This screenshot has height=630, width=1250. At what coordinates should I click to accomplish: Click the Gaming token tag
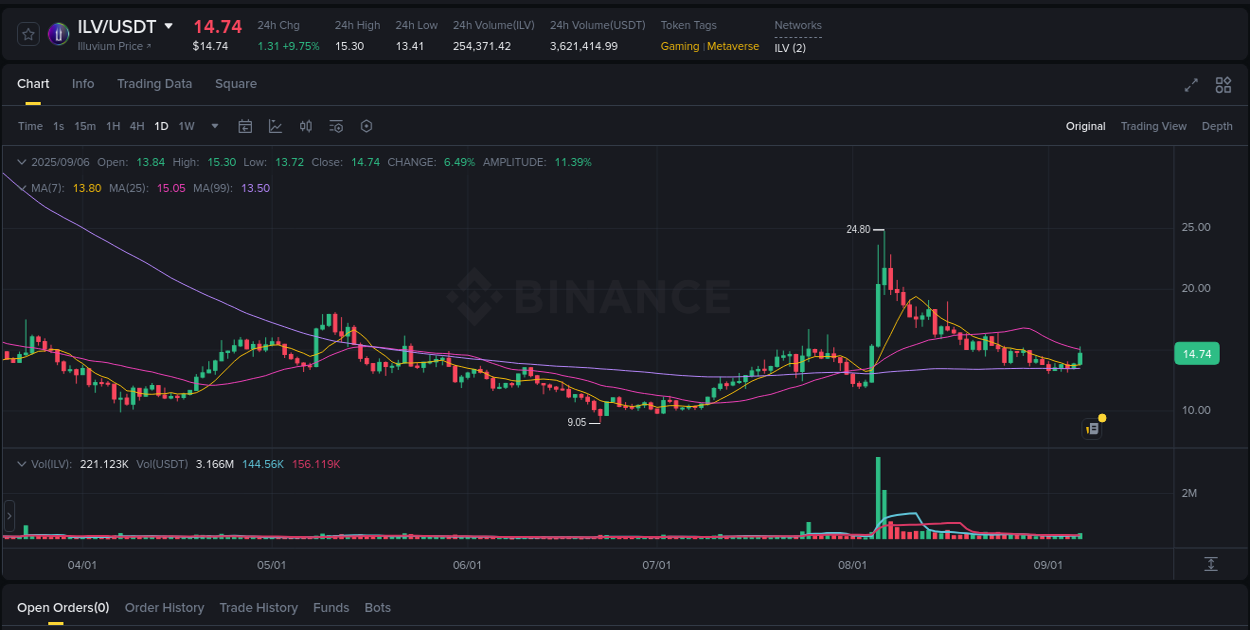680,46
